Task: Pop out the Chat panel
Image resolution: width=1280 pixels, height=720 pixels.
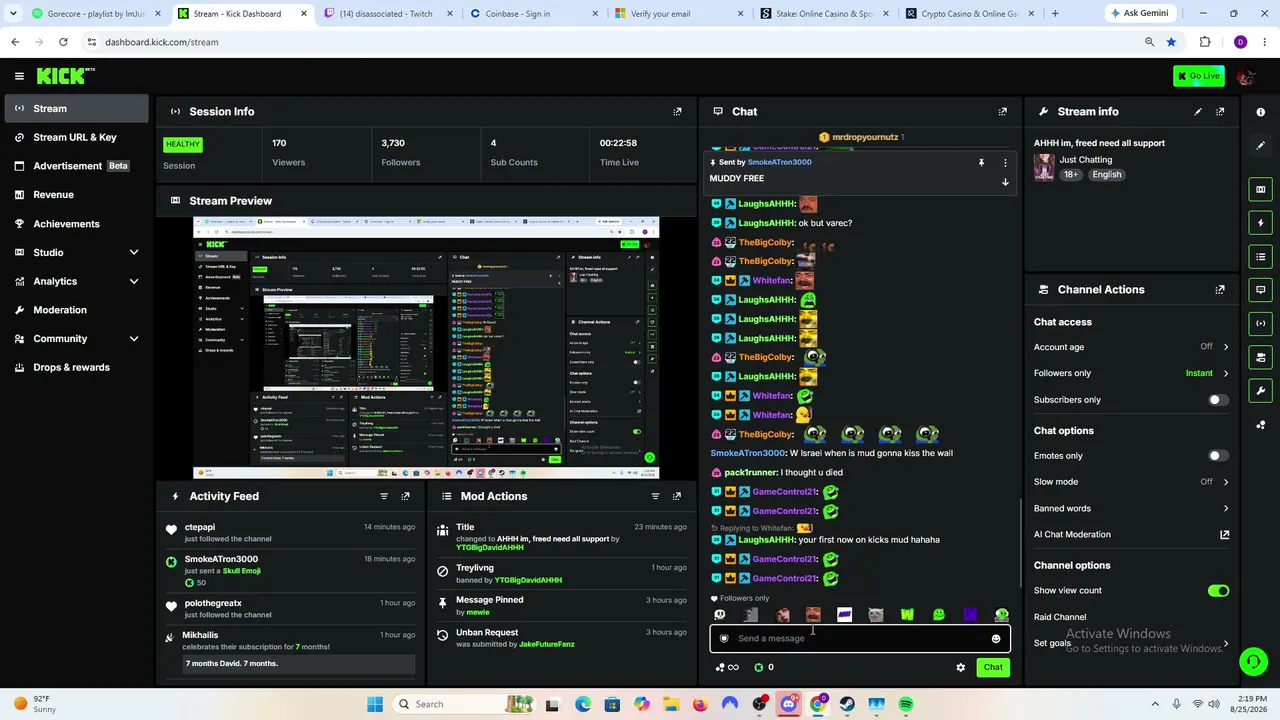Action: coord(1003,112)
